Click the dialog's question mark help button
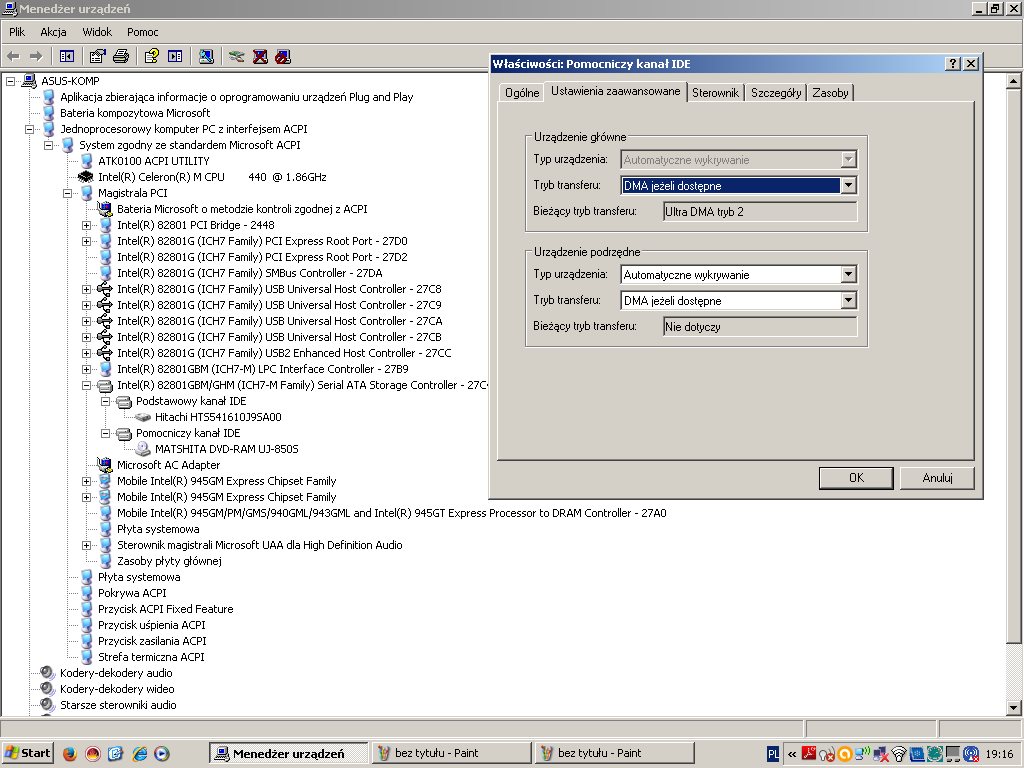The height and width of the screenshot is (768, 1024). click(953, 63)
